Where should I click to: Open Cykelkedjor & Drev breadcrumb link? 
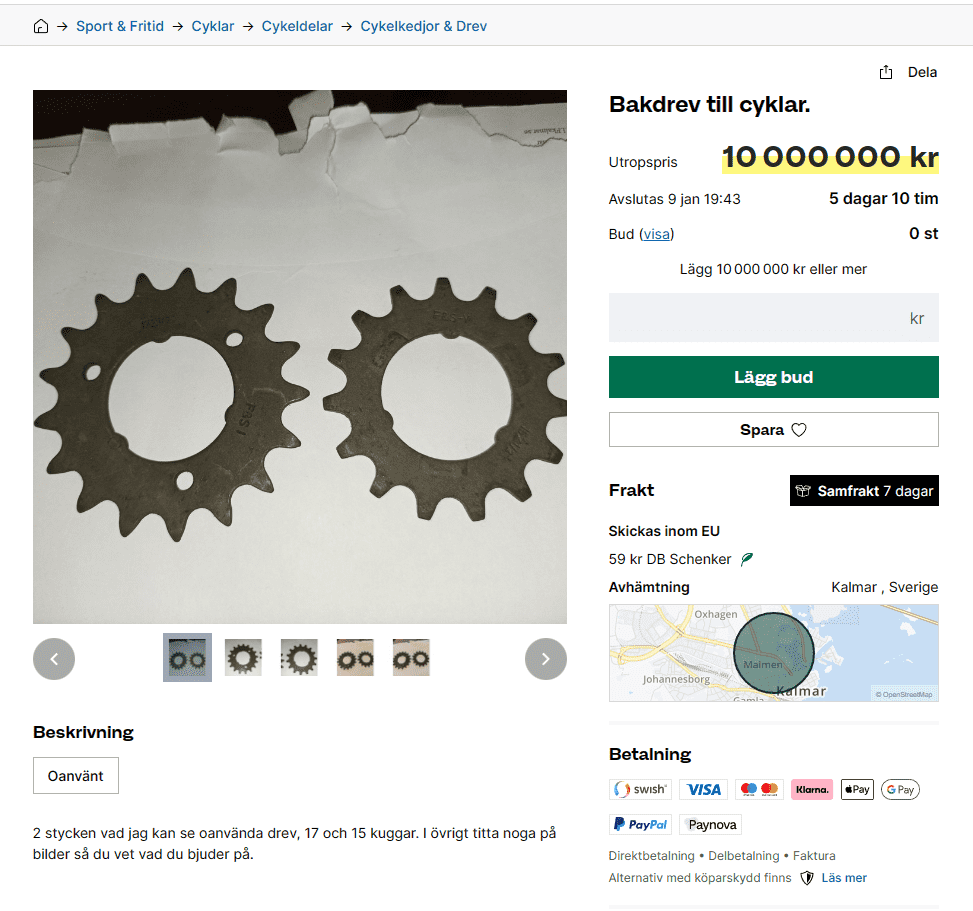coord(423,26)
